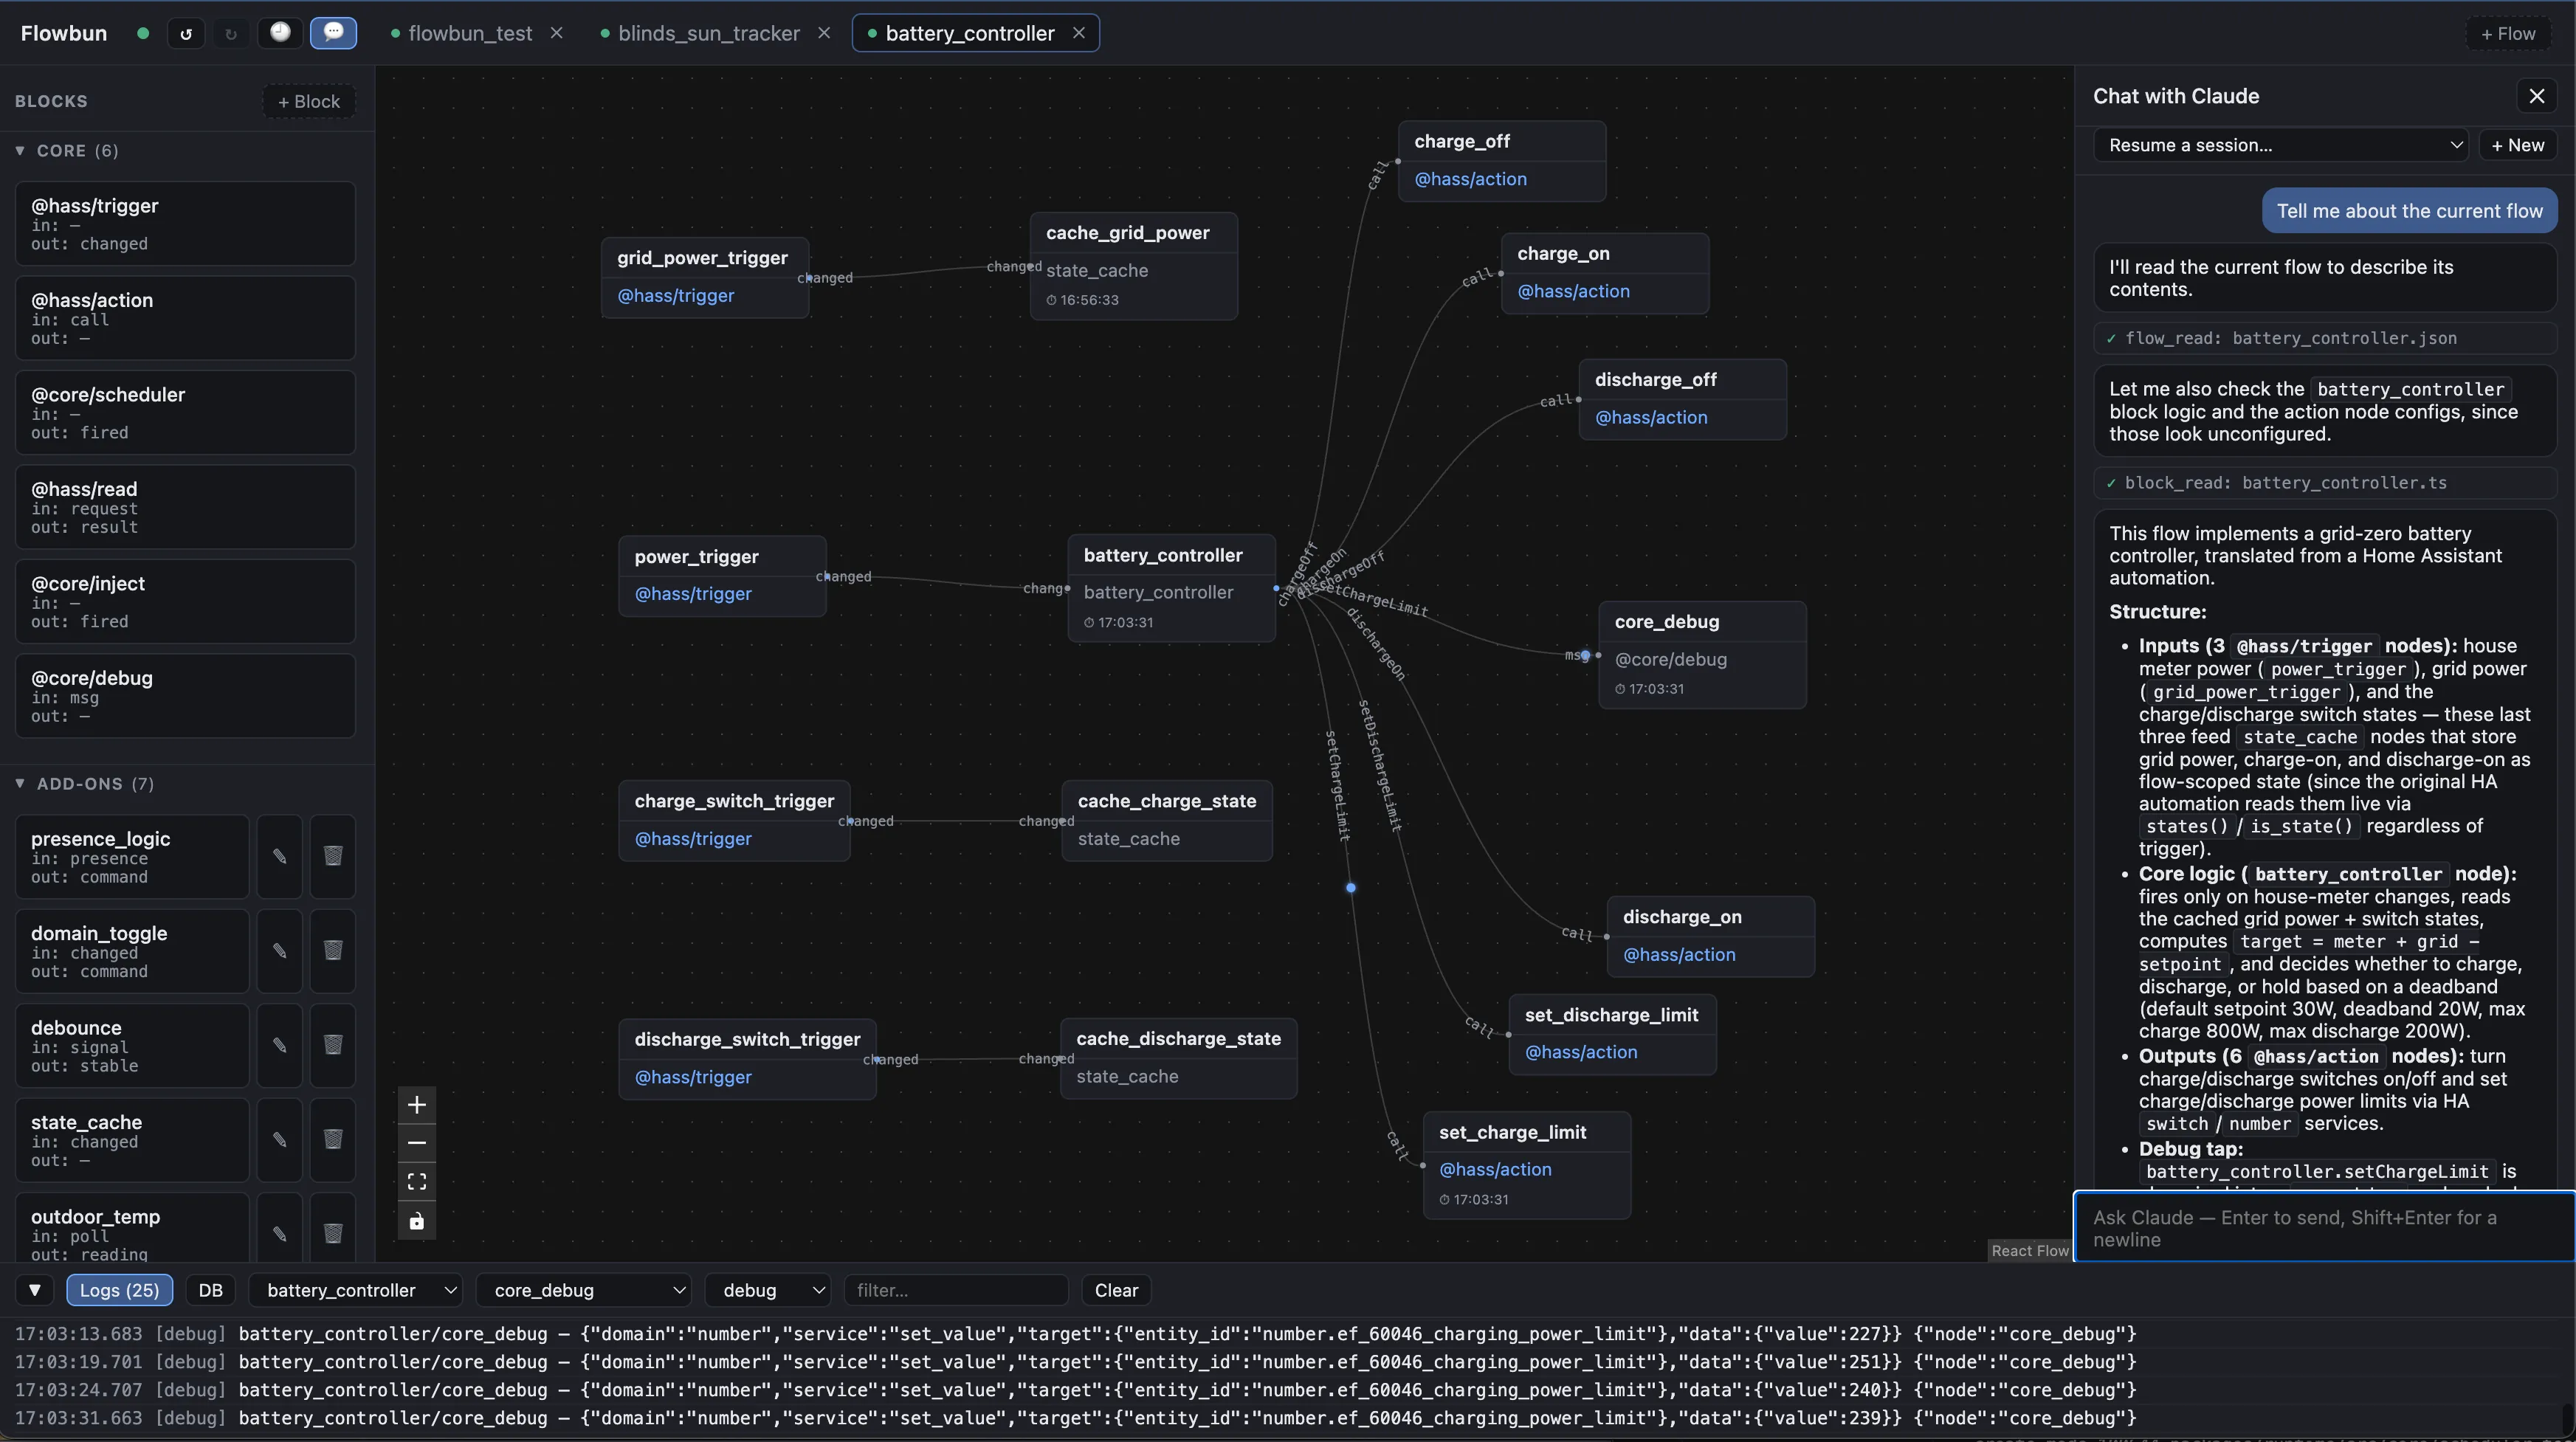
Task: Collapse the logs panel with triangle toggle
Action: coord(35,1290)
